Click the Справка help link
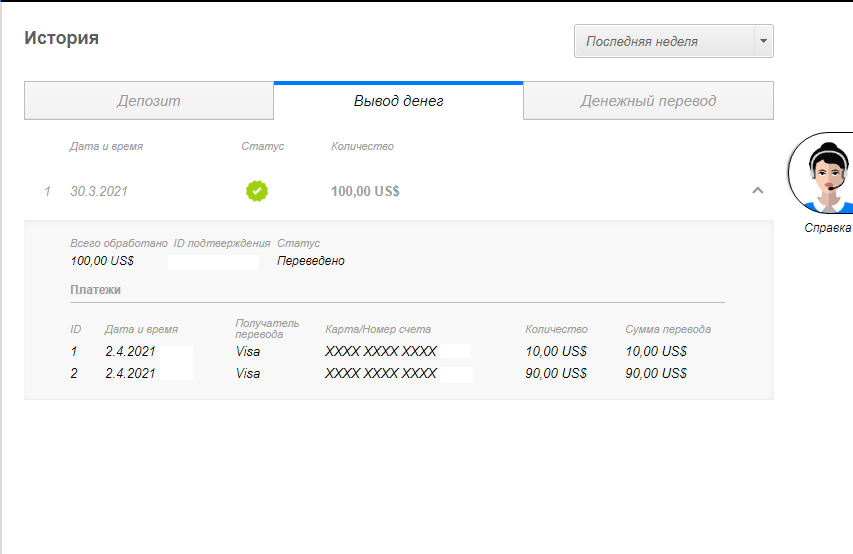 pos(827,227)
